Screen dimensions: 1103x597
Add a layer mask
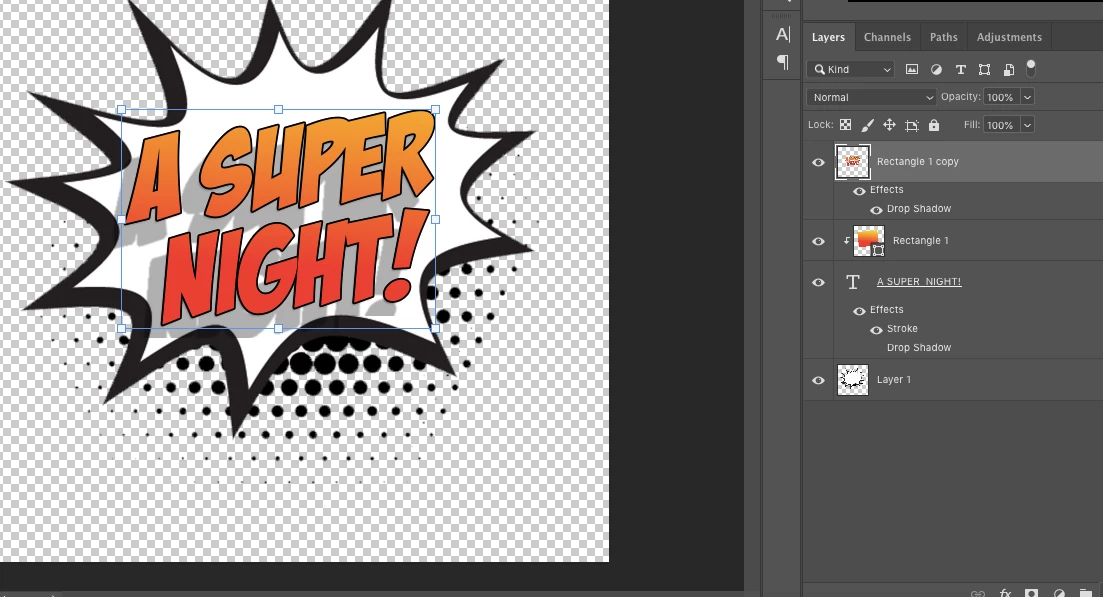(x=1031, y=593)
